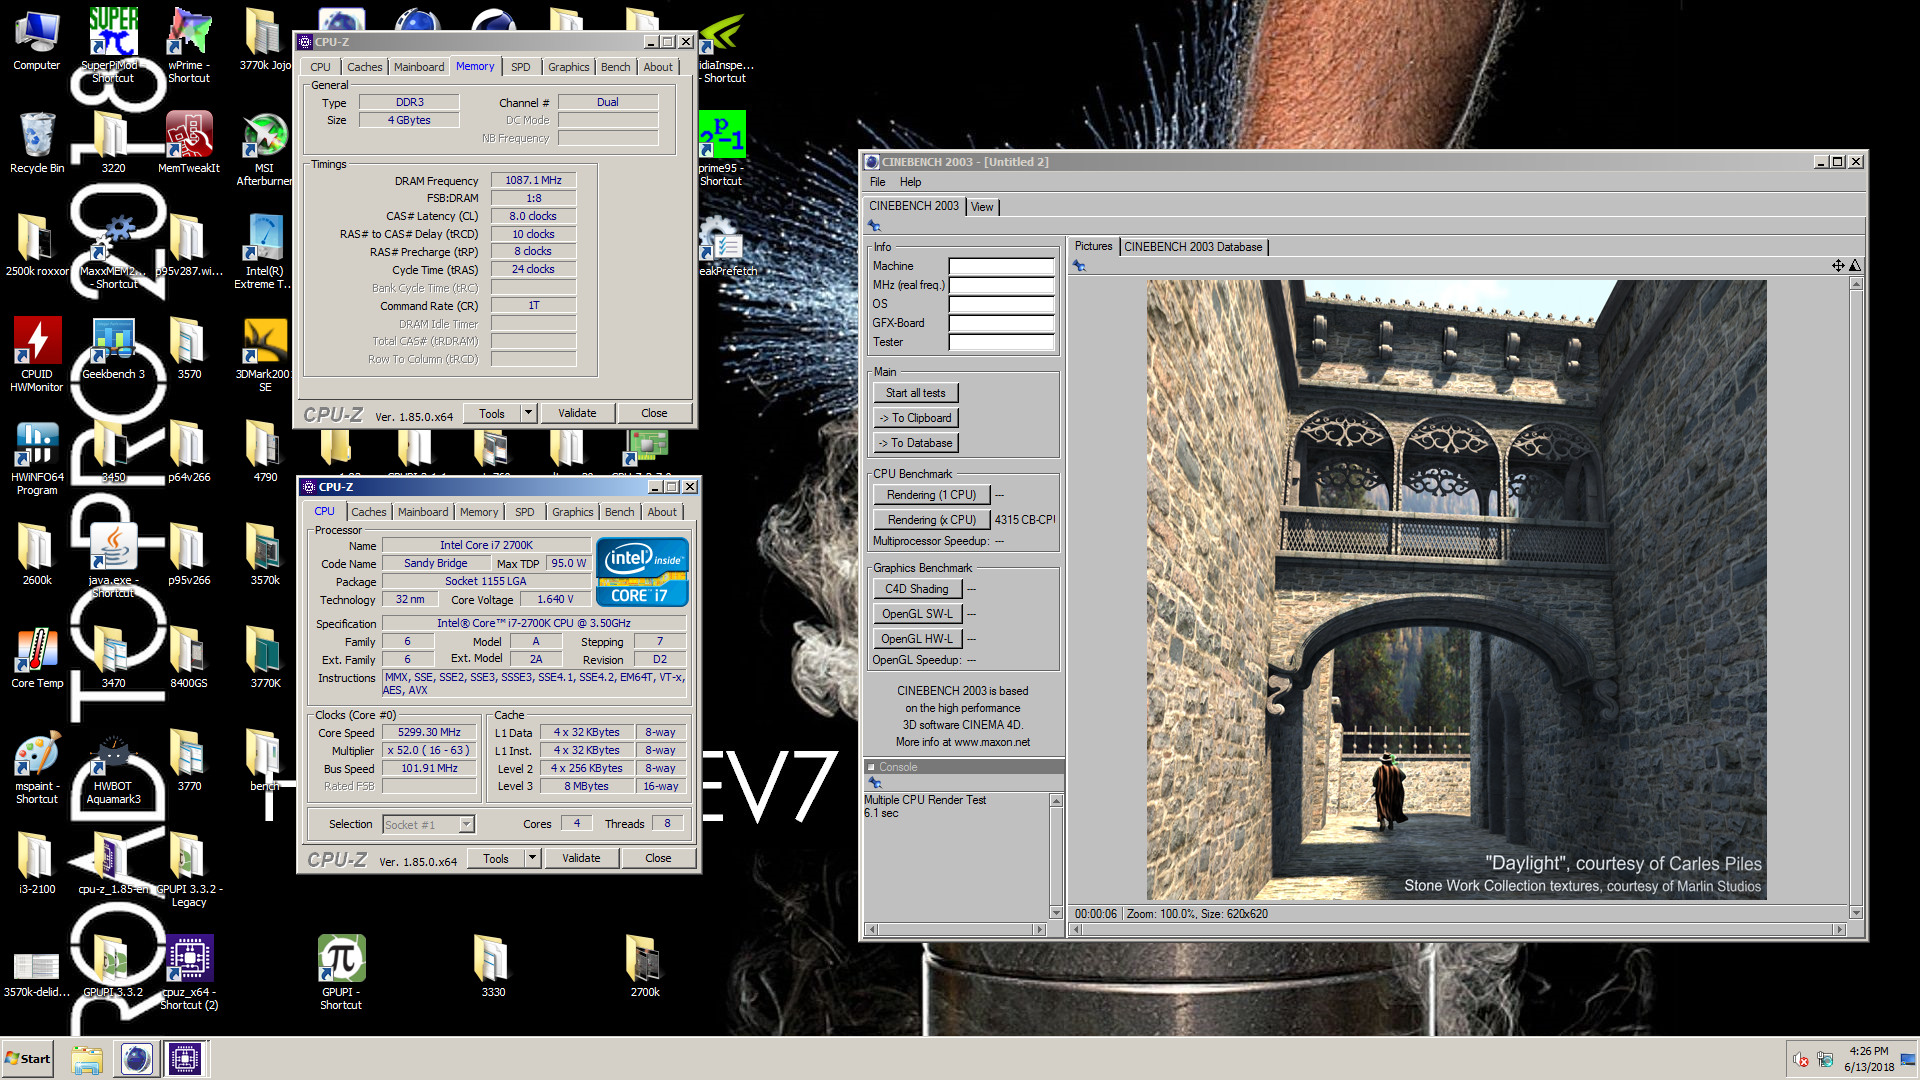Viewport: 1920px width, 1080px height.
Task: Open Intel(R) Extreme Tuning icon
Action: [265, 251]
